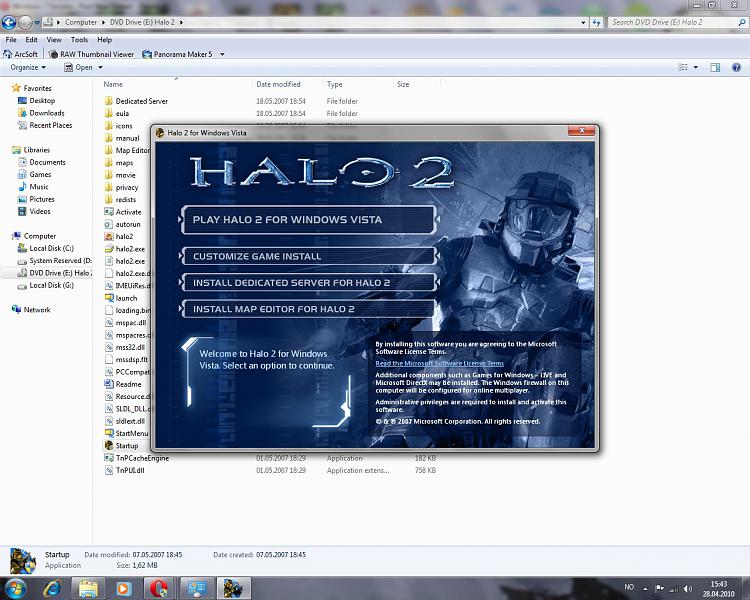Select Customize Game Install option
Screen dimensions: 750x600
pyautogui.click(x=309, y=256)
